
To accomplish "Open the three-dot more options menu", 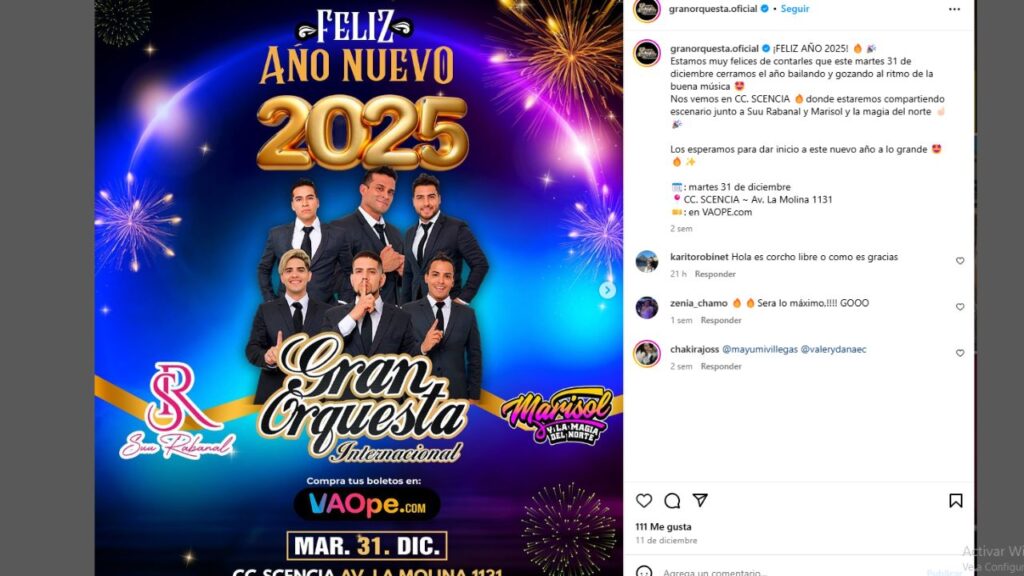I will pos(954,9).
